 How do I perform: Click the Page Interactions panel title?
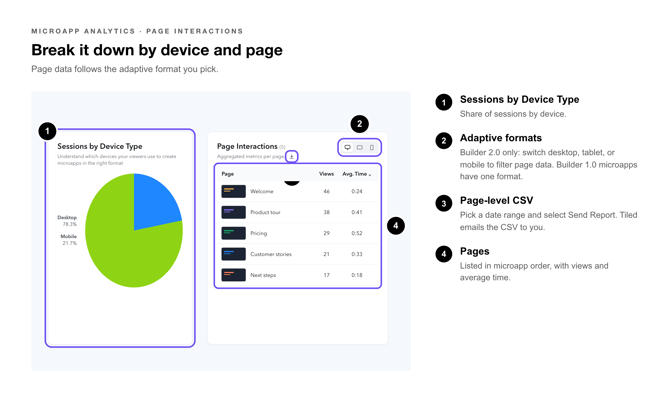247,146
